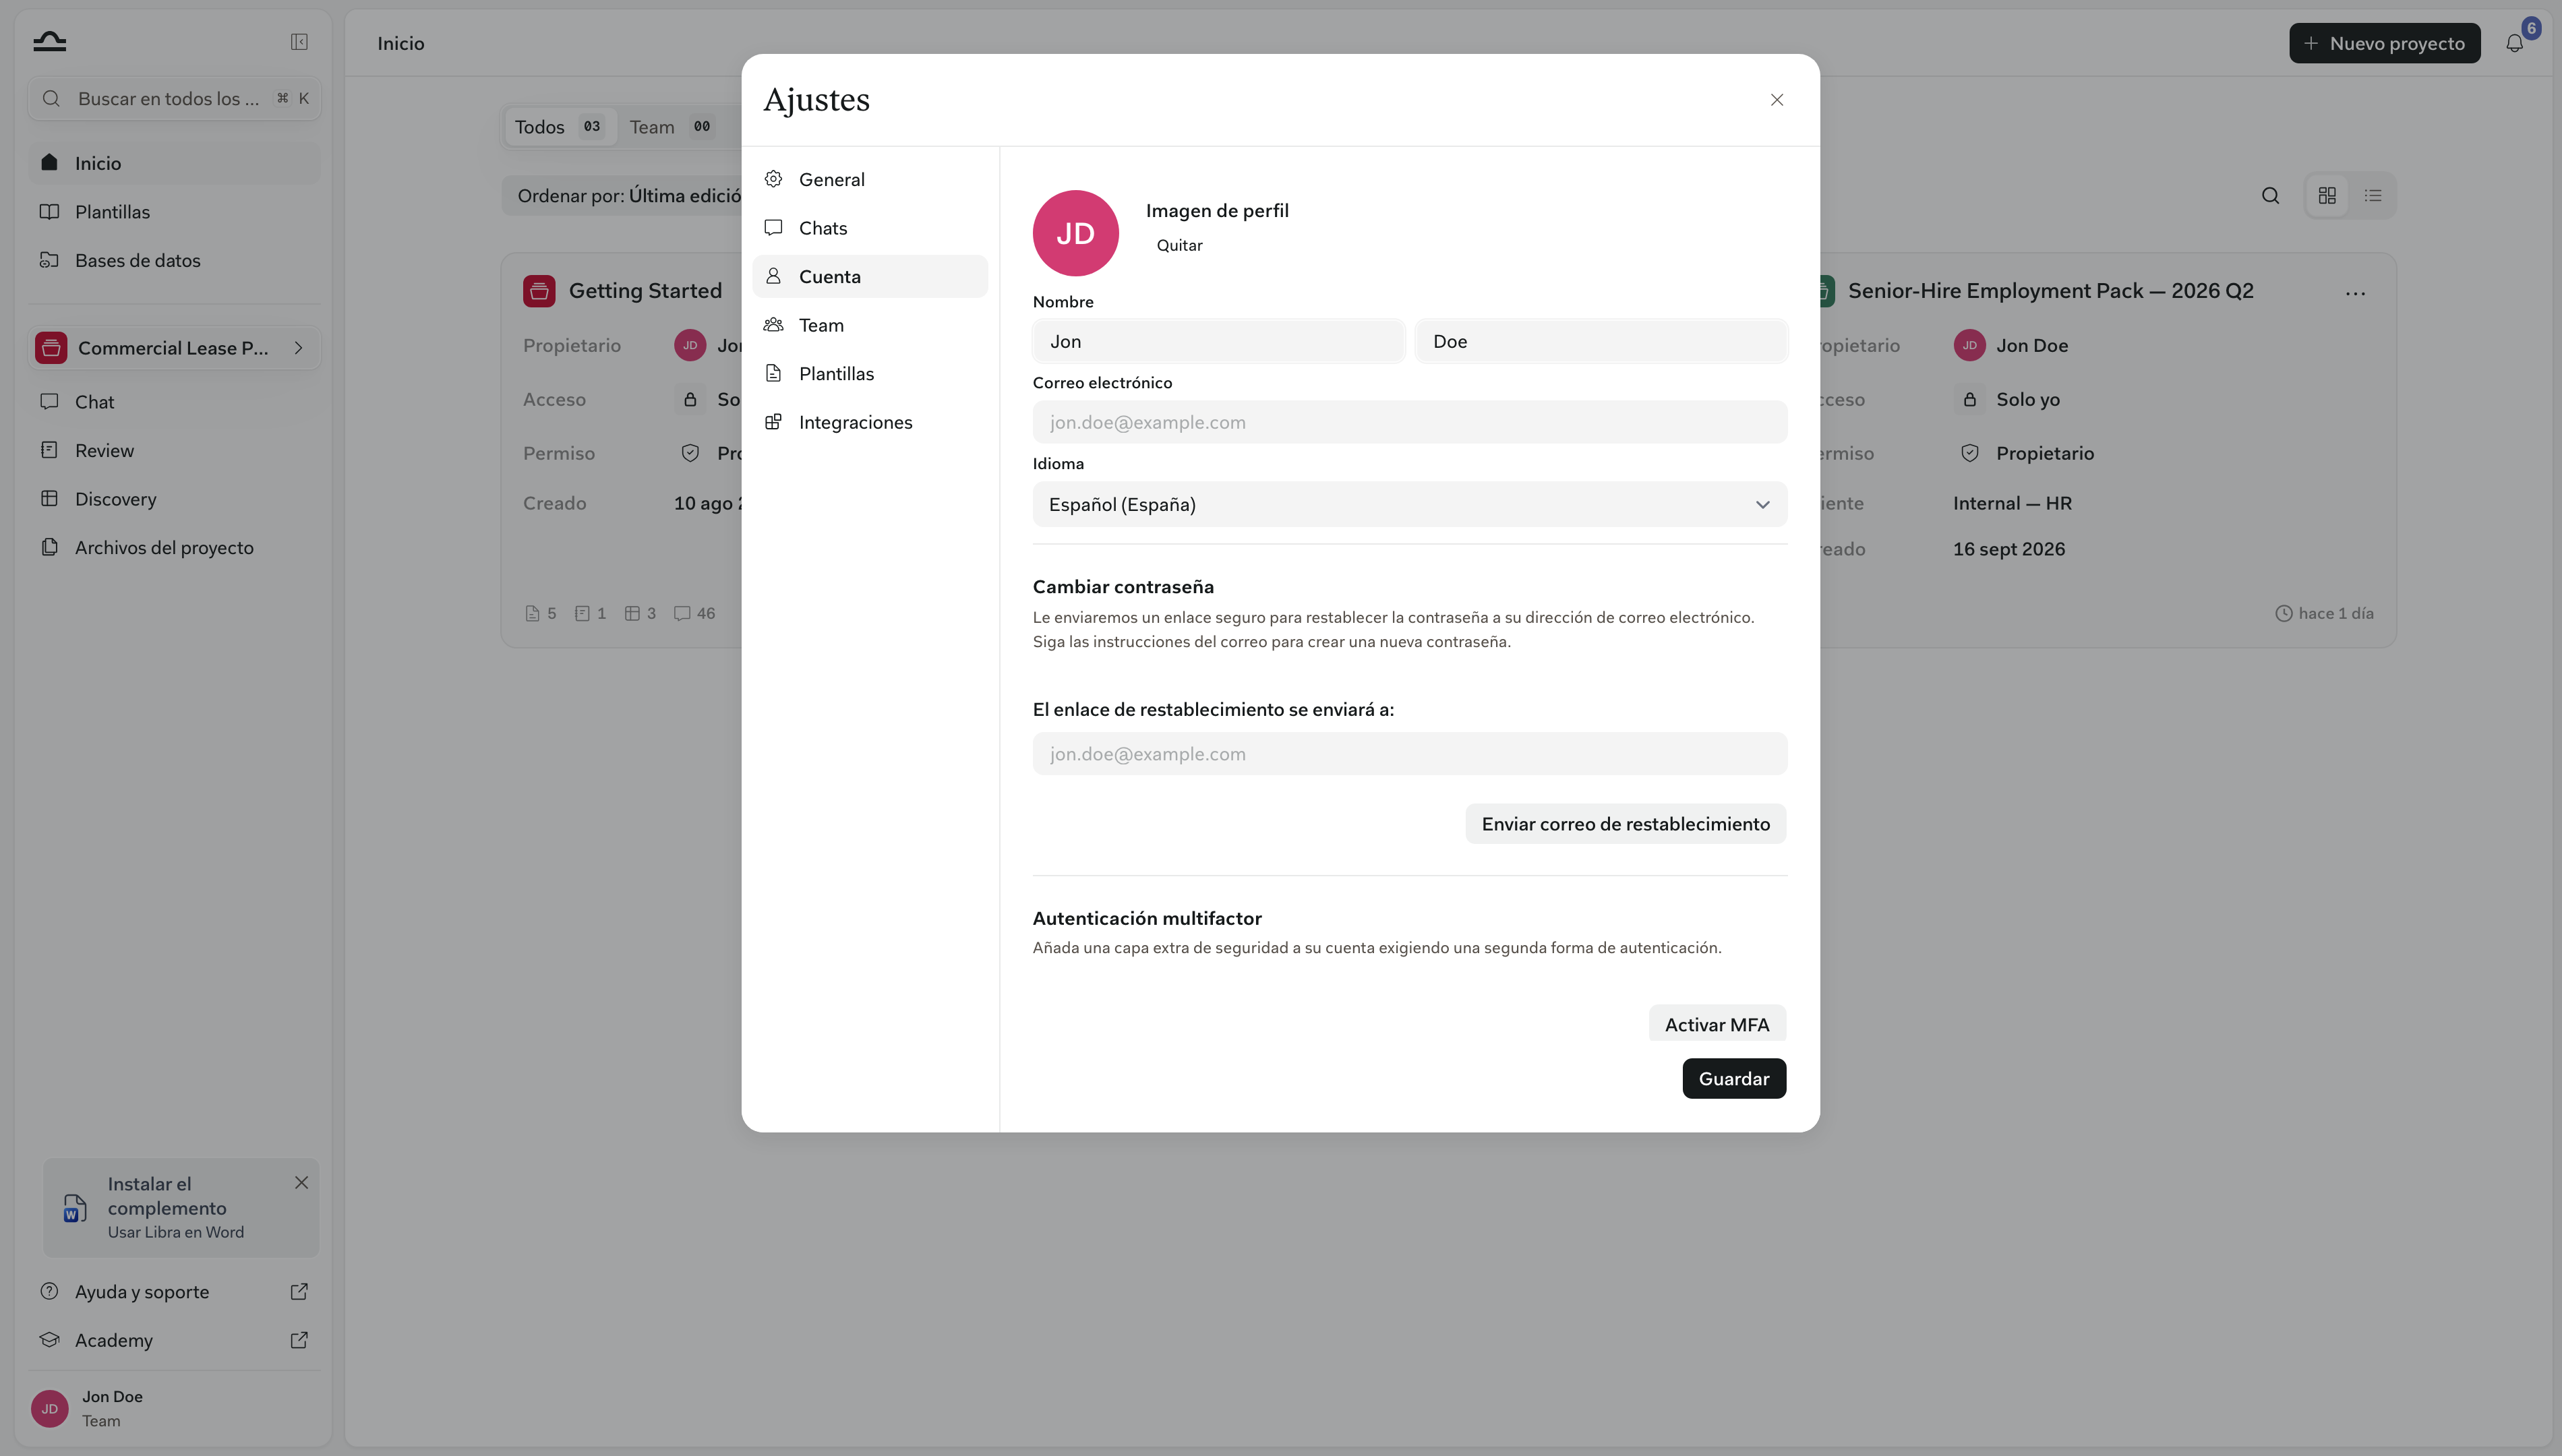Open Integraciones settings
The width and height of the screenshot is (2562, 1456).
(870, 422)
